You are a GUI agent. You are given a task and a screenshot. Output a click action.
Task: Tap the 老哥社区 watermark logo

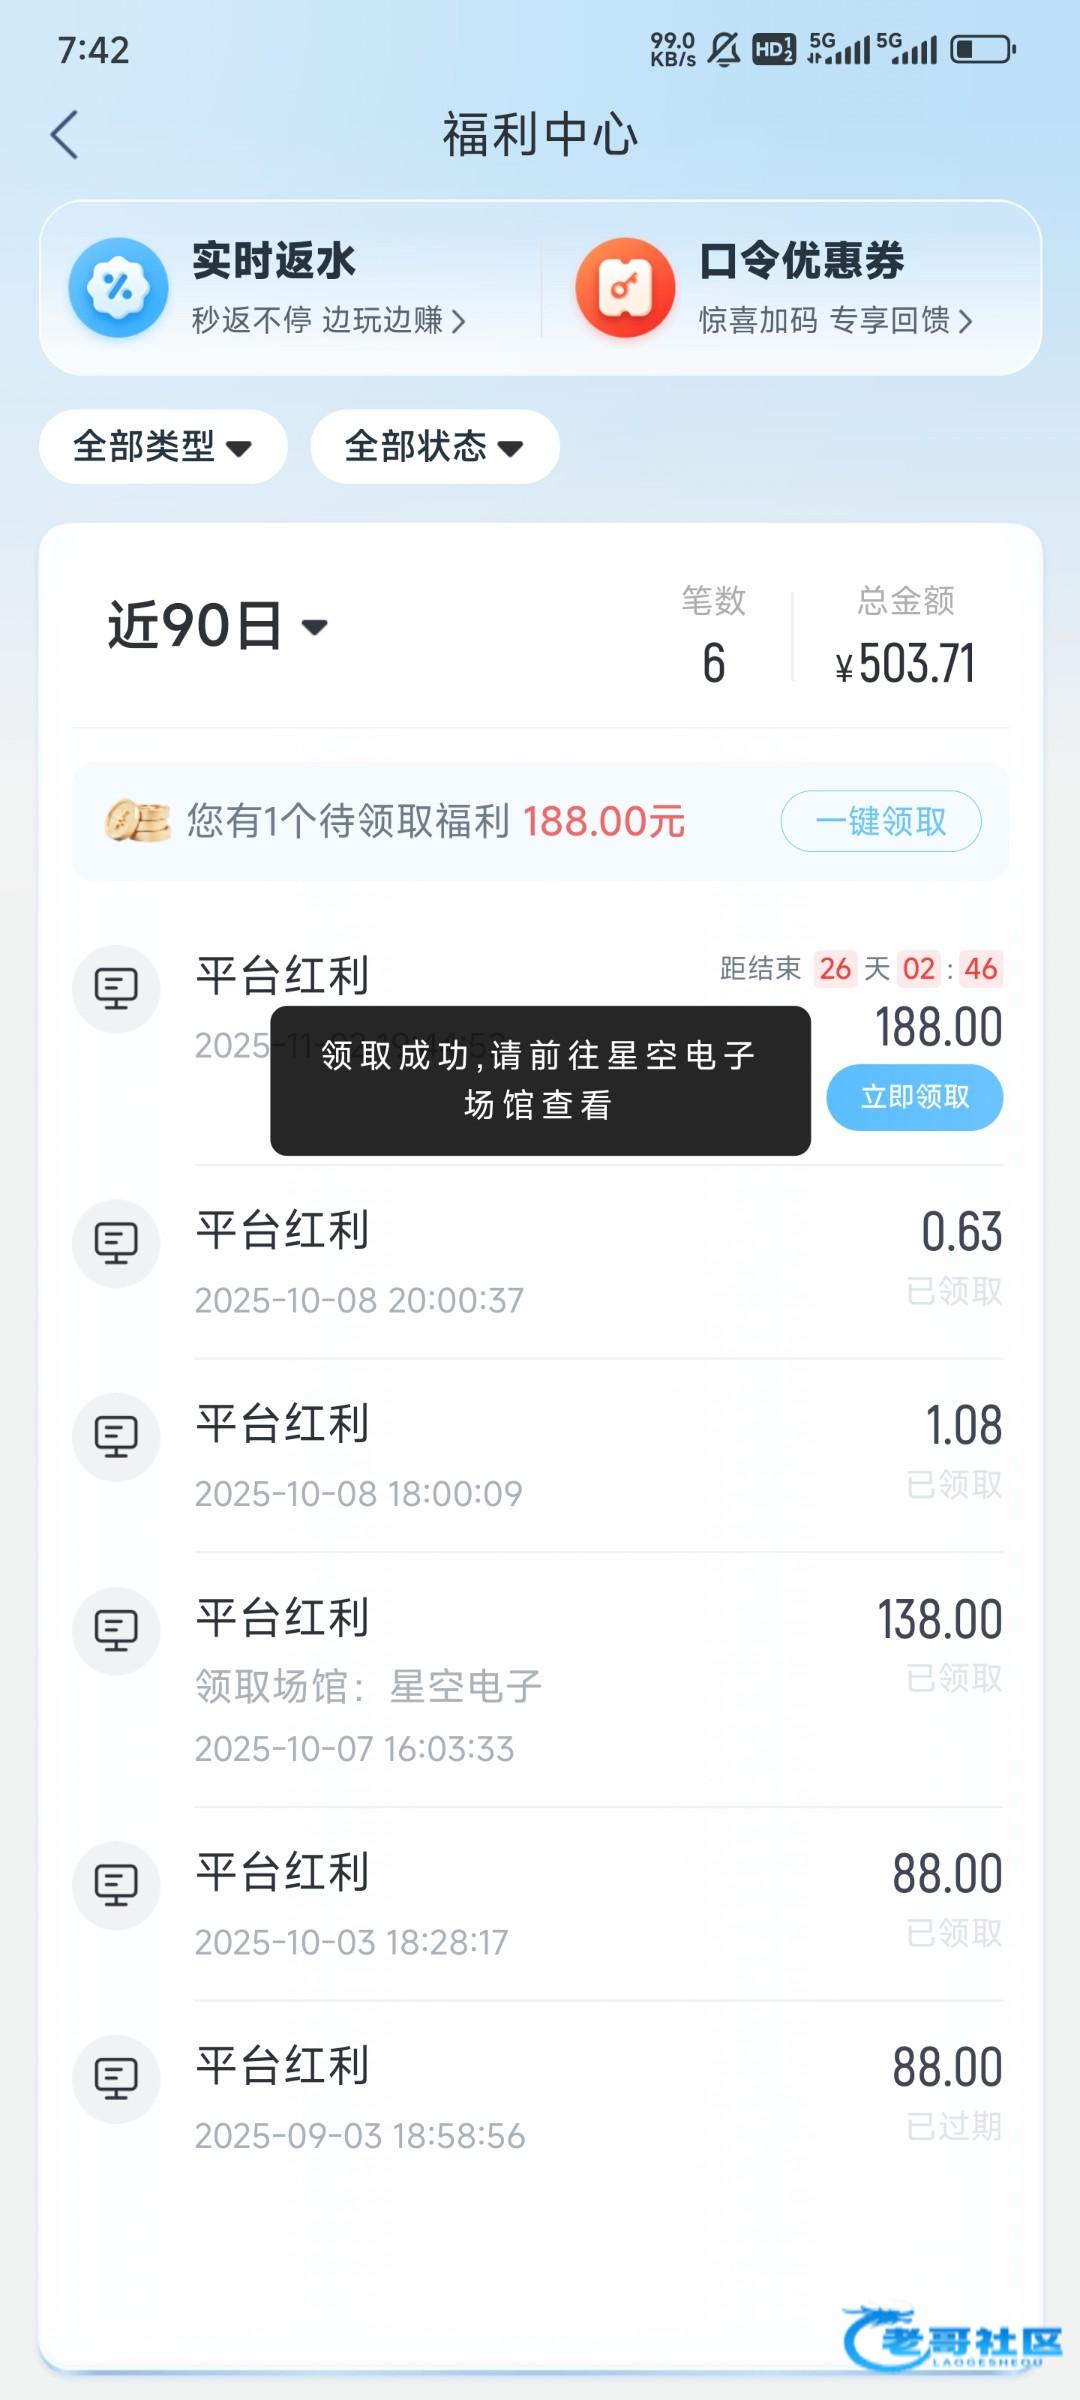[x=950, y=2340]
